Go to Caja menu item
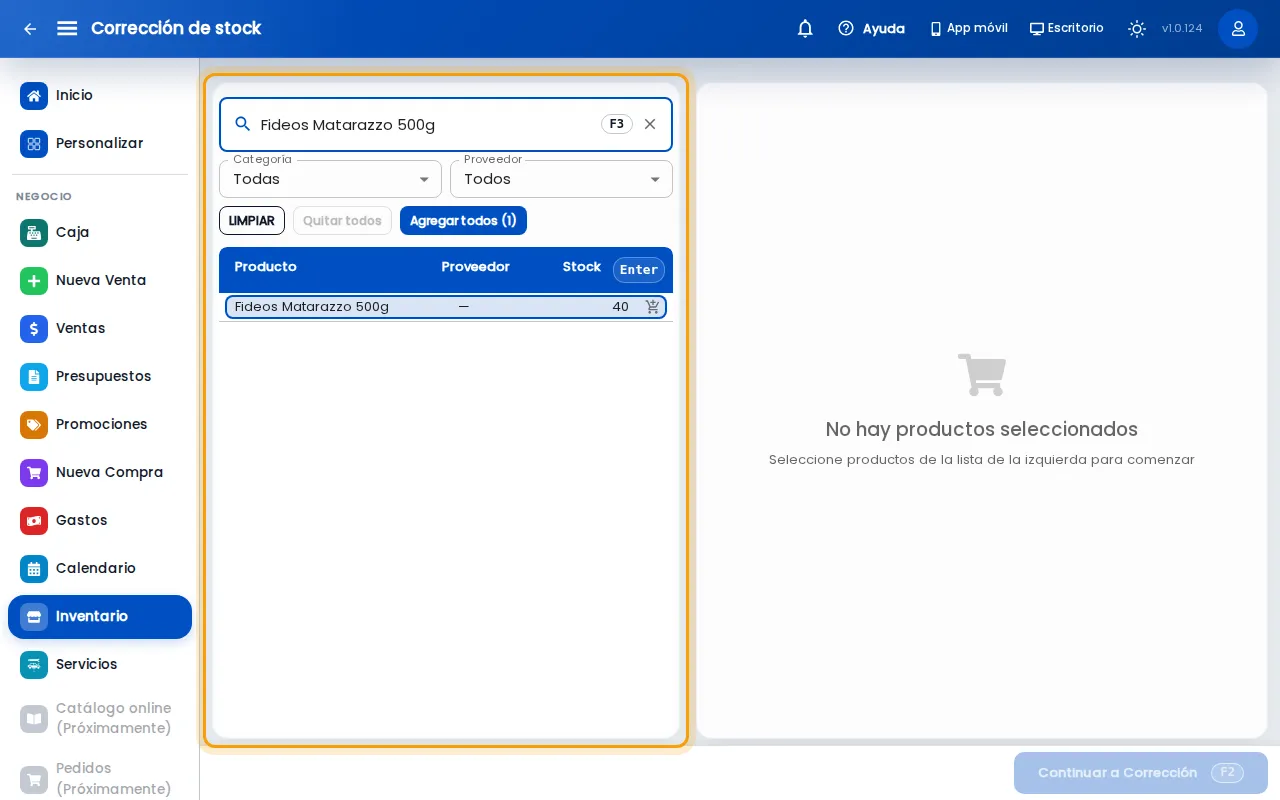1280x800 pixels. (100, 233)
